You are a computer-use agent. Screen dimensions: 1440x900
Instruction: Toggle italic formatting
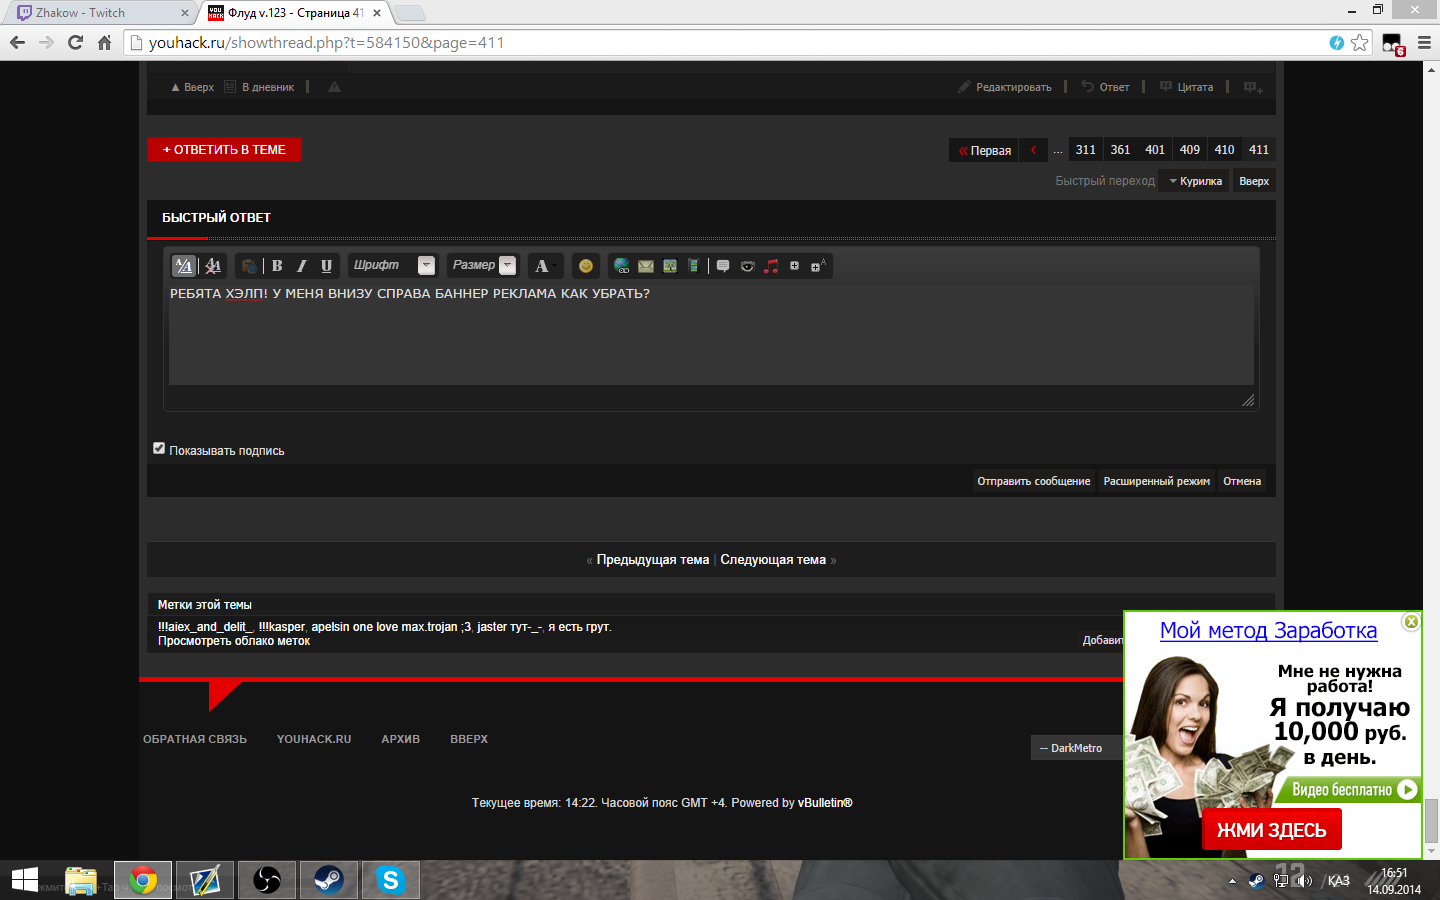pos(301,266)
